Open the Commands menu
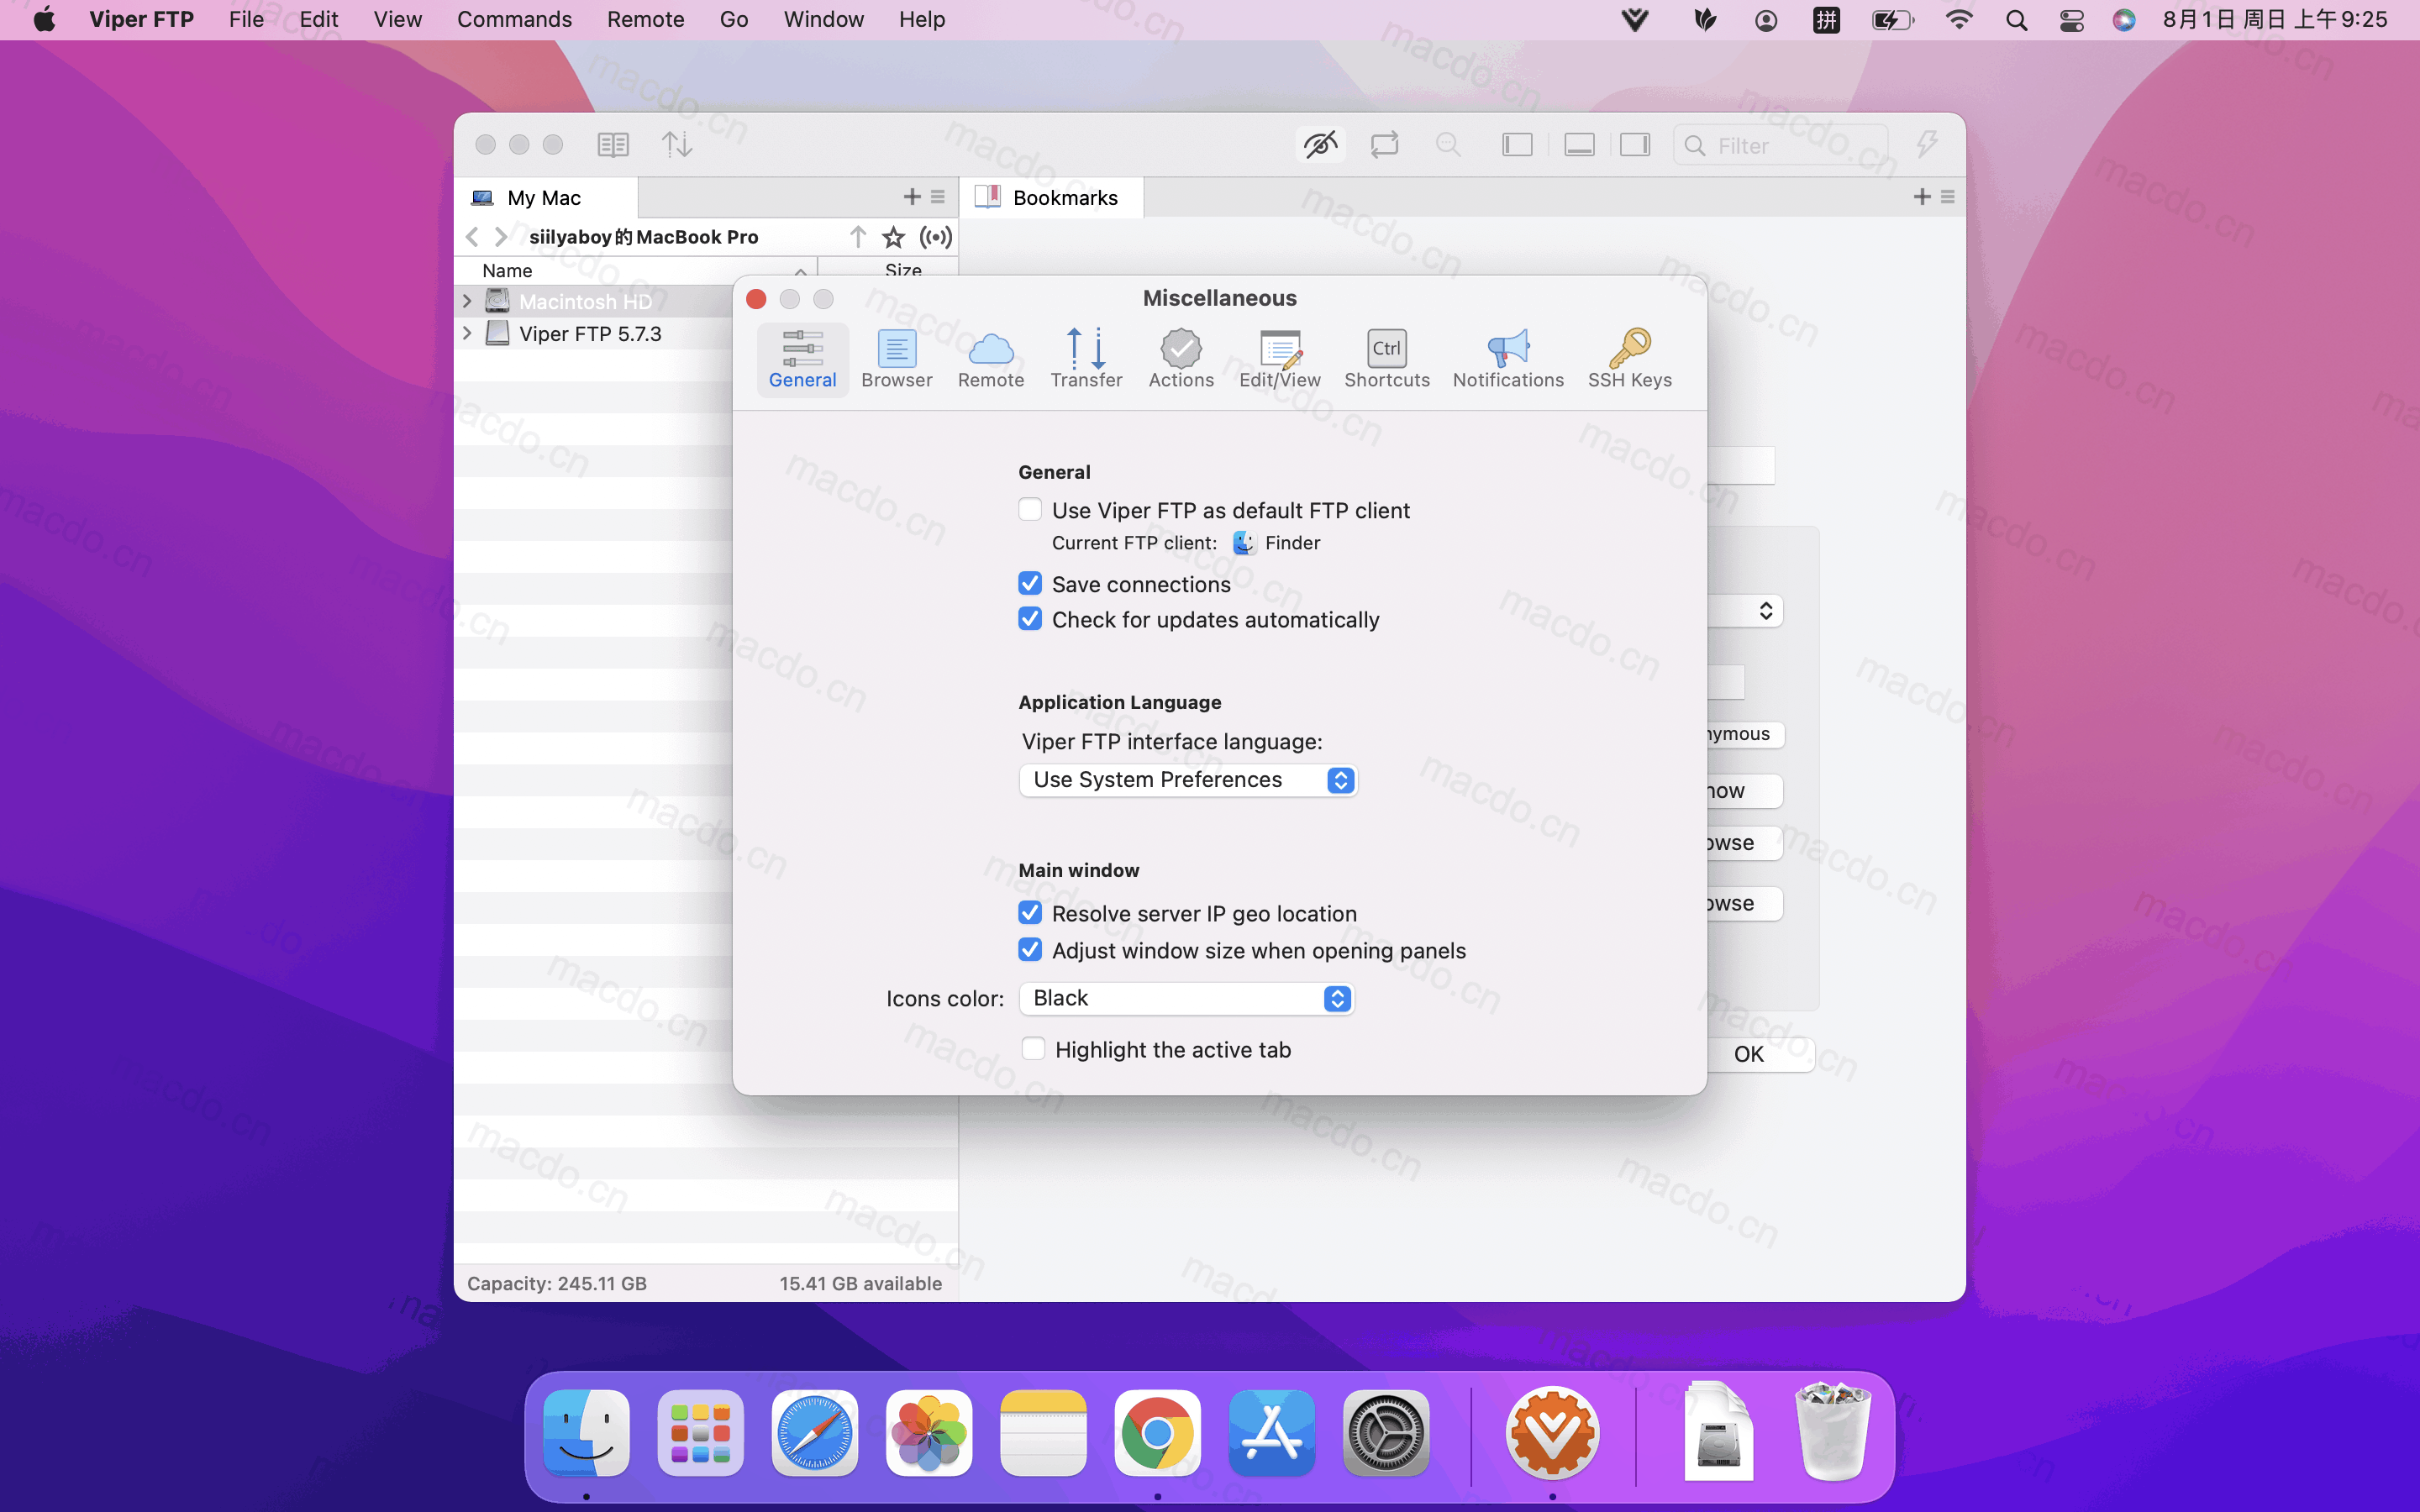 tap(514, 20)
